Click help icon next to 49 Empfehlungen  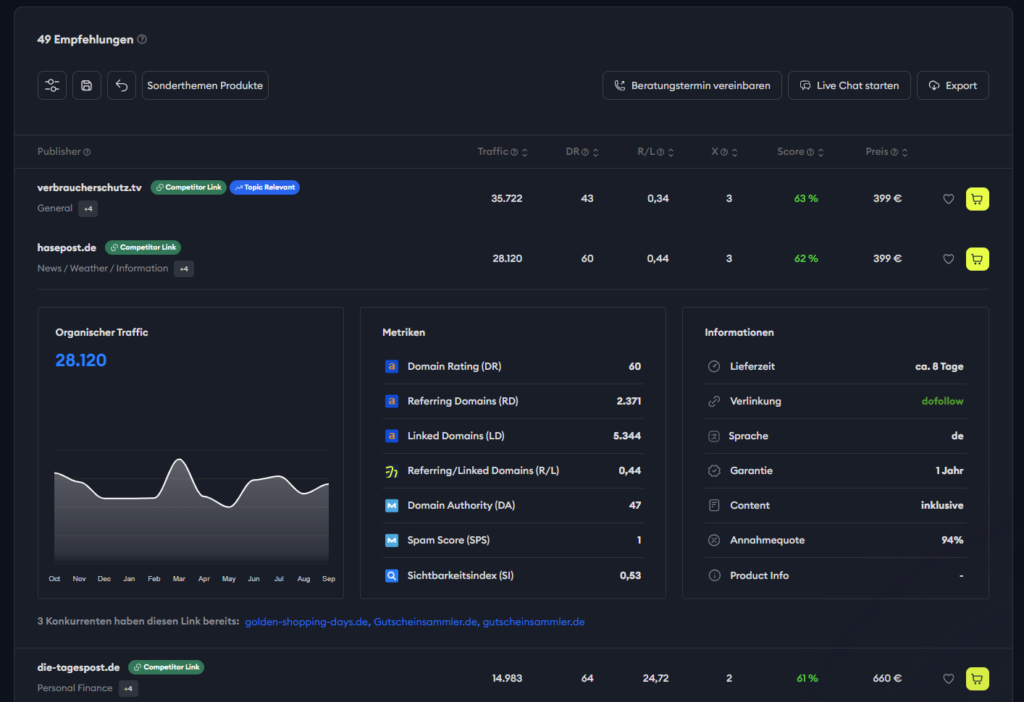click(142, 40)
